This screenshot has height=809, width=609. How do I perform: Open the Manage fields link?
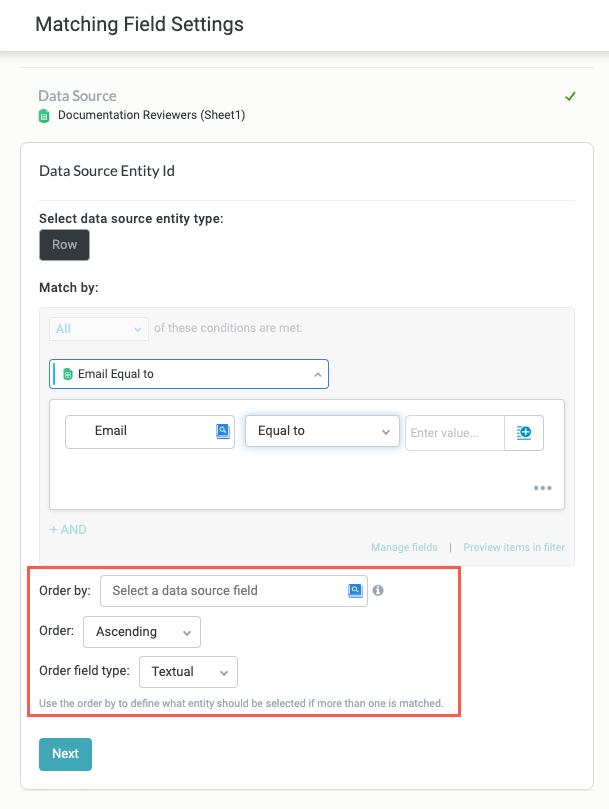click(x=404, y=547)
